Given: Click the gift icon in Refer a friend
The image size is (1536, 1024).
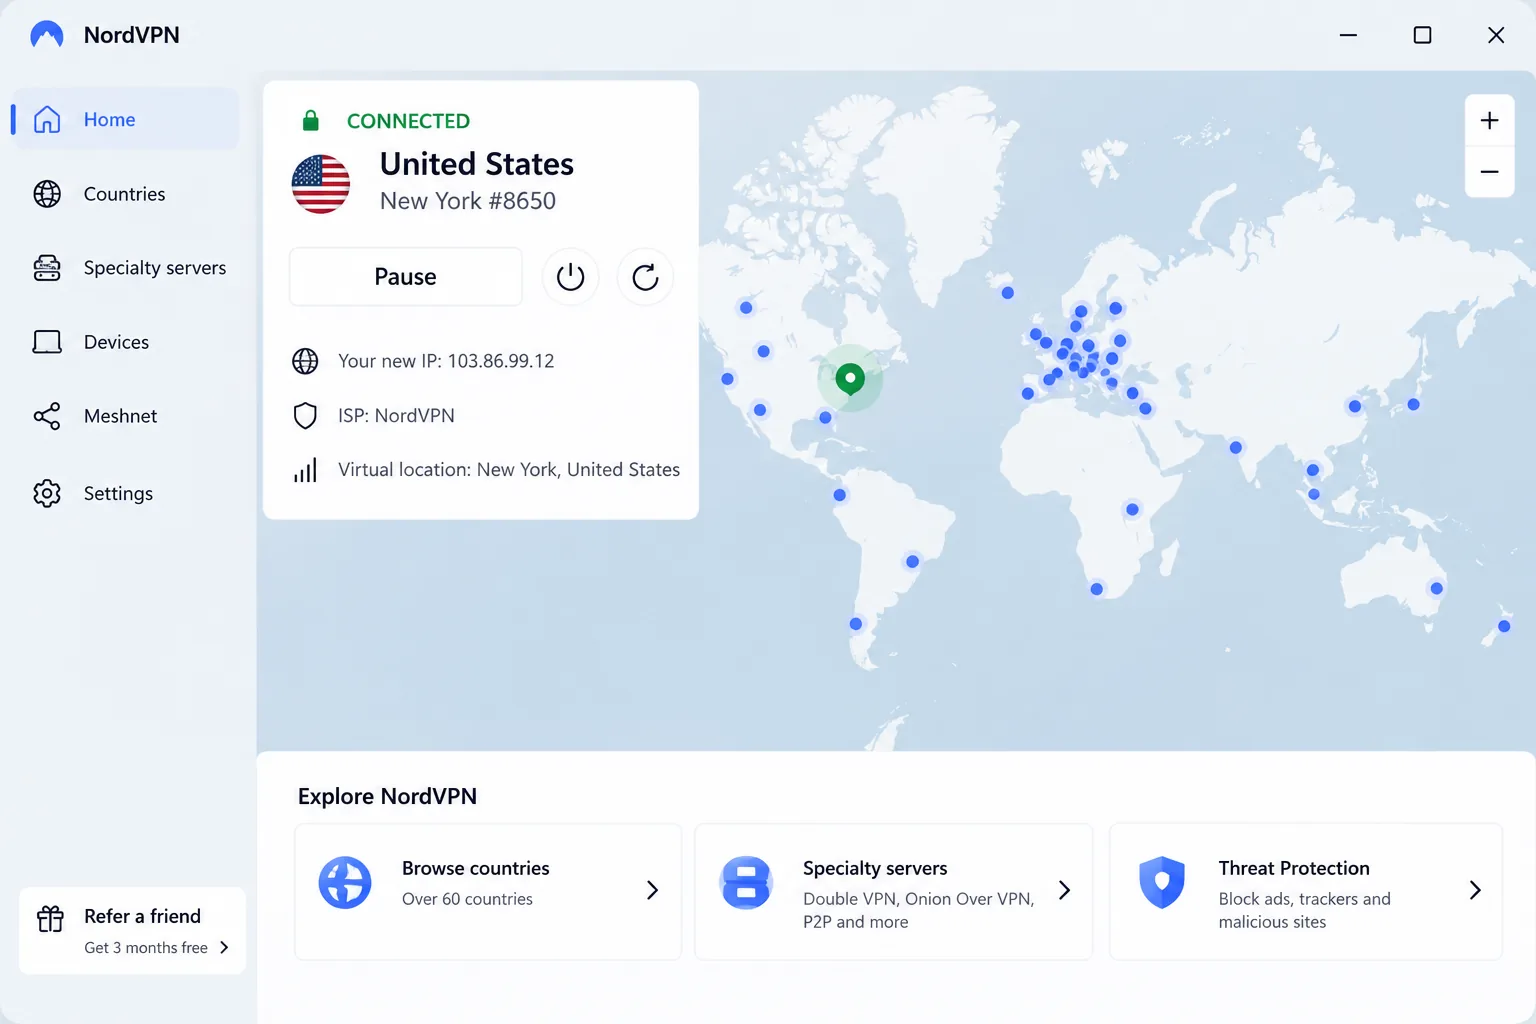Looking at the screenshot, I should click(50, 919).
